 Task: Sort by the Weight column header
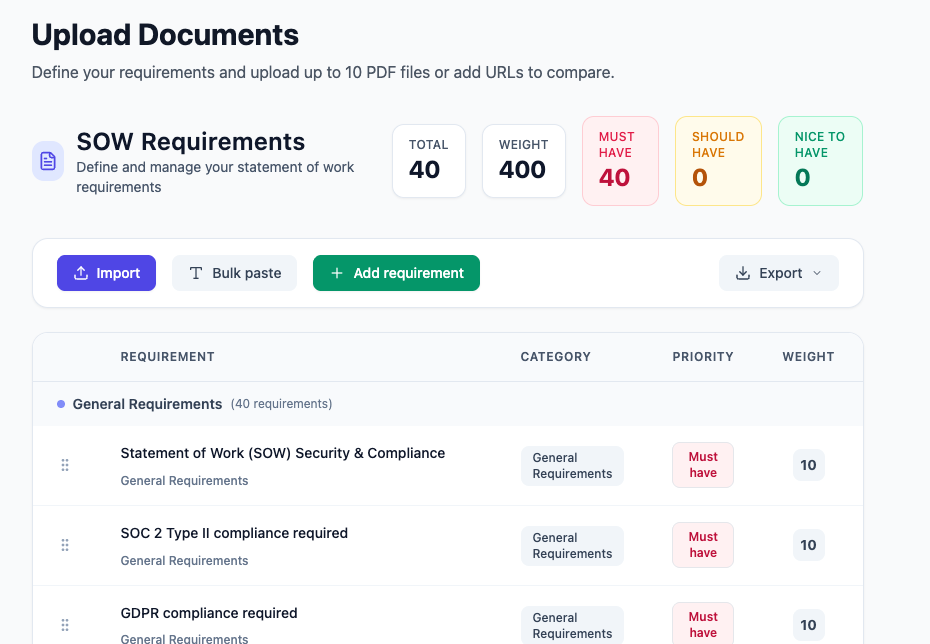click(808, 356)
